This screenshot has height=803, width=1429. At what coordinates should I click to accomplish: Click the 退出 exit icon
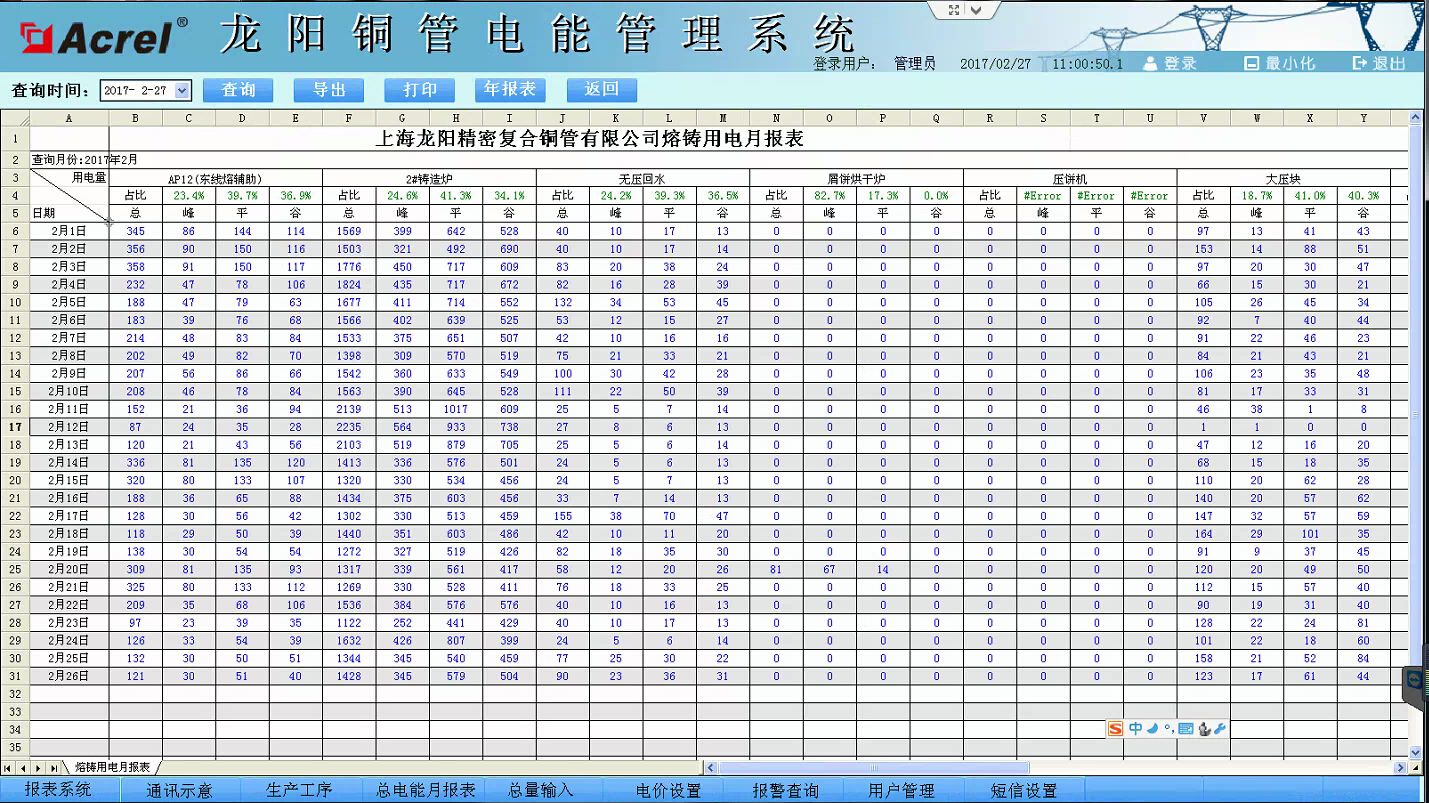tap(1359, 63)
